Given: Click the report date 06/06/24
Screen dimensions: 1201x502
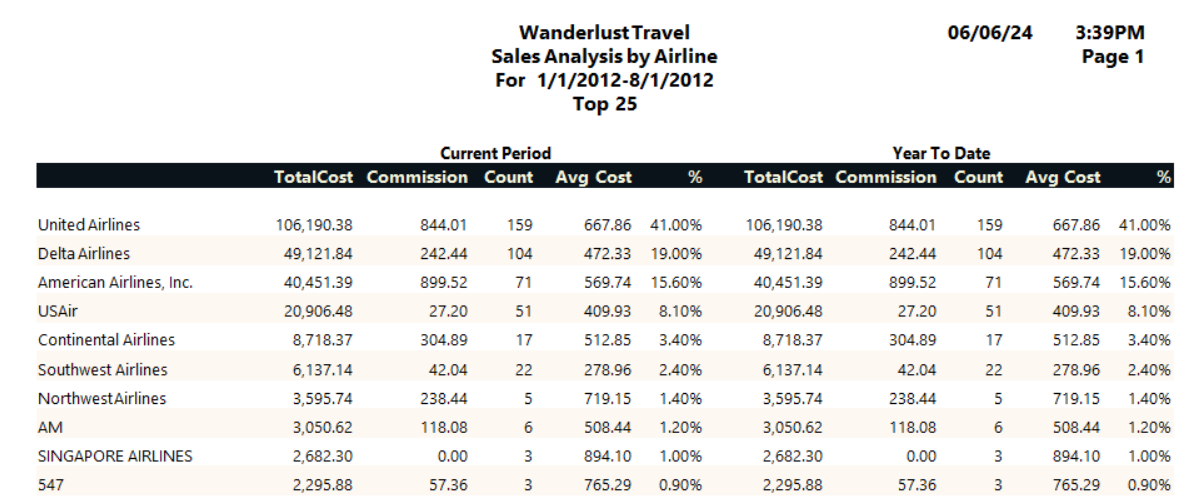Looking at the screenshot, I should click(x=990, y=33).
